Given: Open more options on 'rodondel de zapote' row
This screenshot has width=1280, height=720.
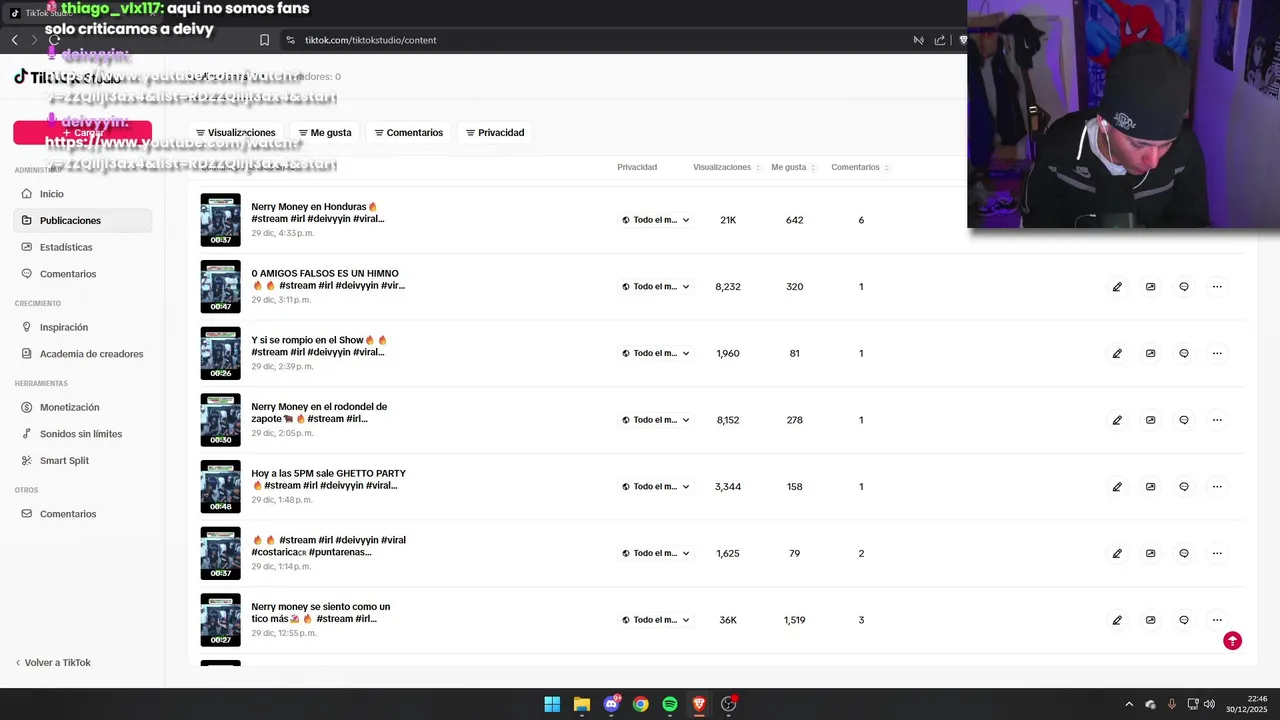Looking at the screenshot, I should [x=1217, y=420].
